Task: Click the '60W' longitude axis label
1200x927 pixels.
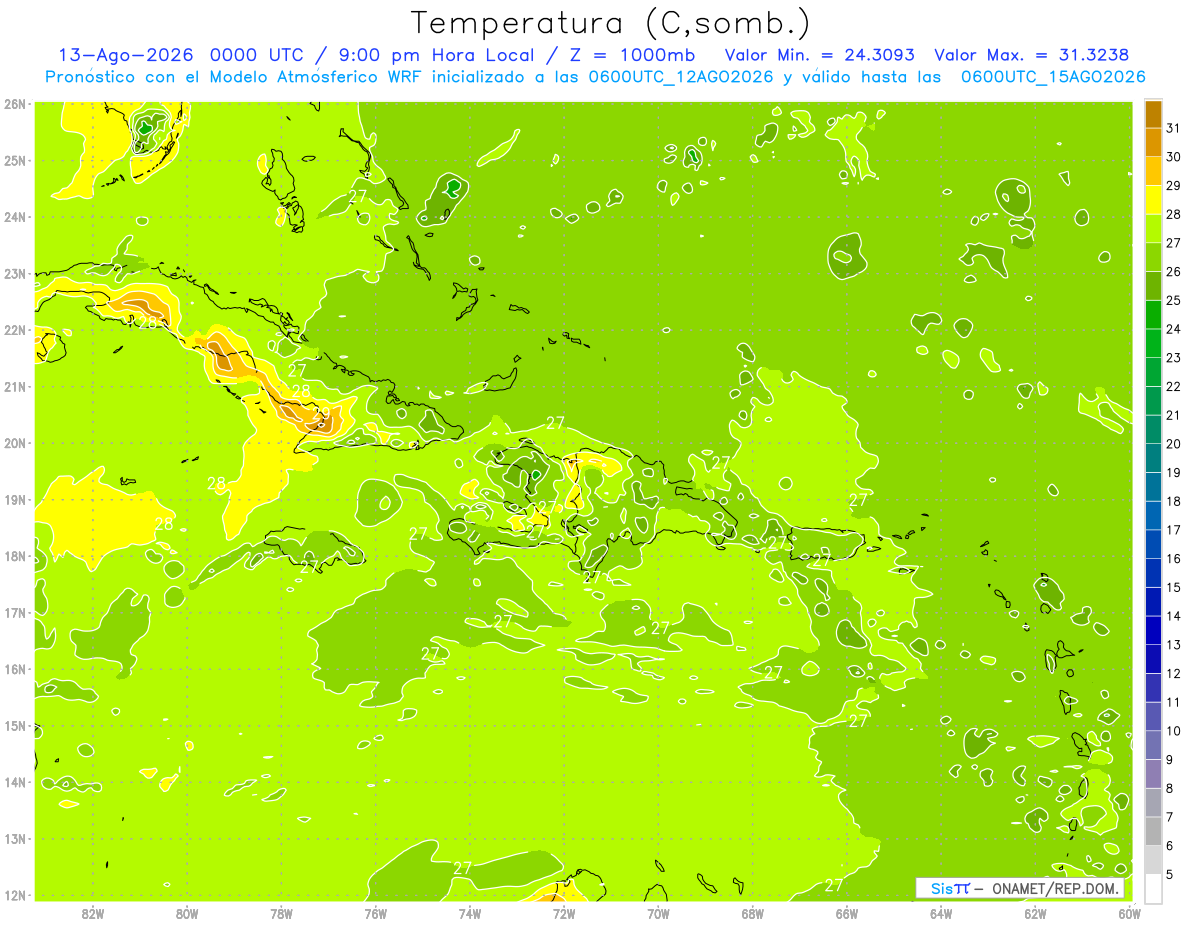Action: click(1130, 913)
